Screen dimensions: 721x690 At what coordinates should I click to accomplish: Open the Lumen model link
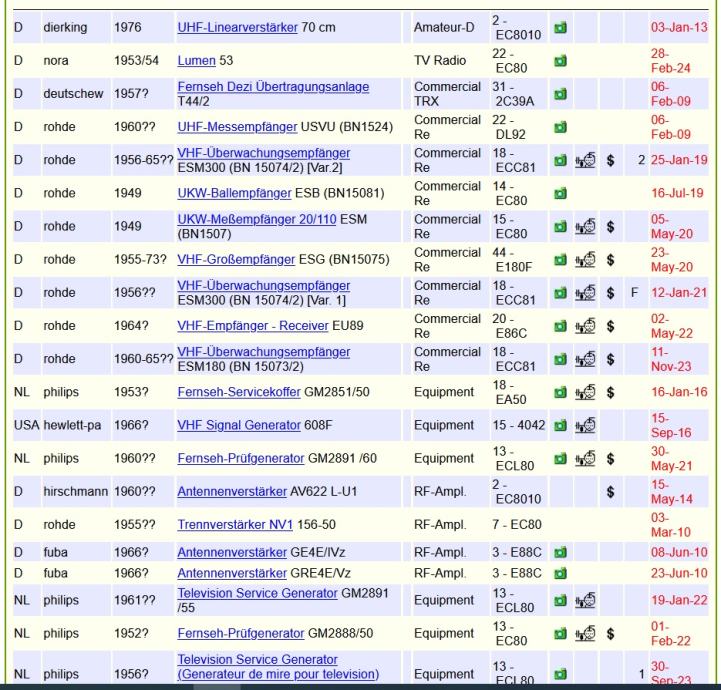[196, 59]
